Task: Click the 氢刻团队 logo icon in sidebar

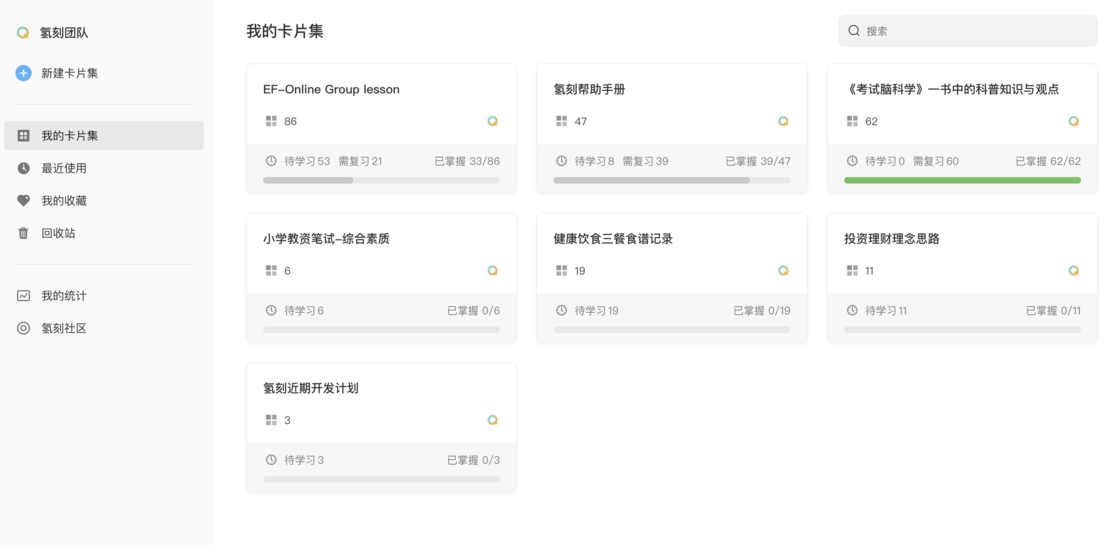Action: [23, 33]
